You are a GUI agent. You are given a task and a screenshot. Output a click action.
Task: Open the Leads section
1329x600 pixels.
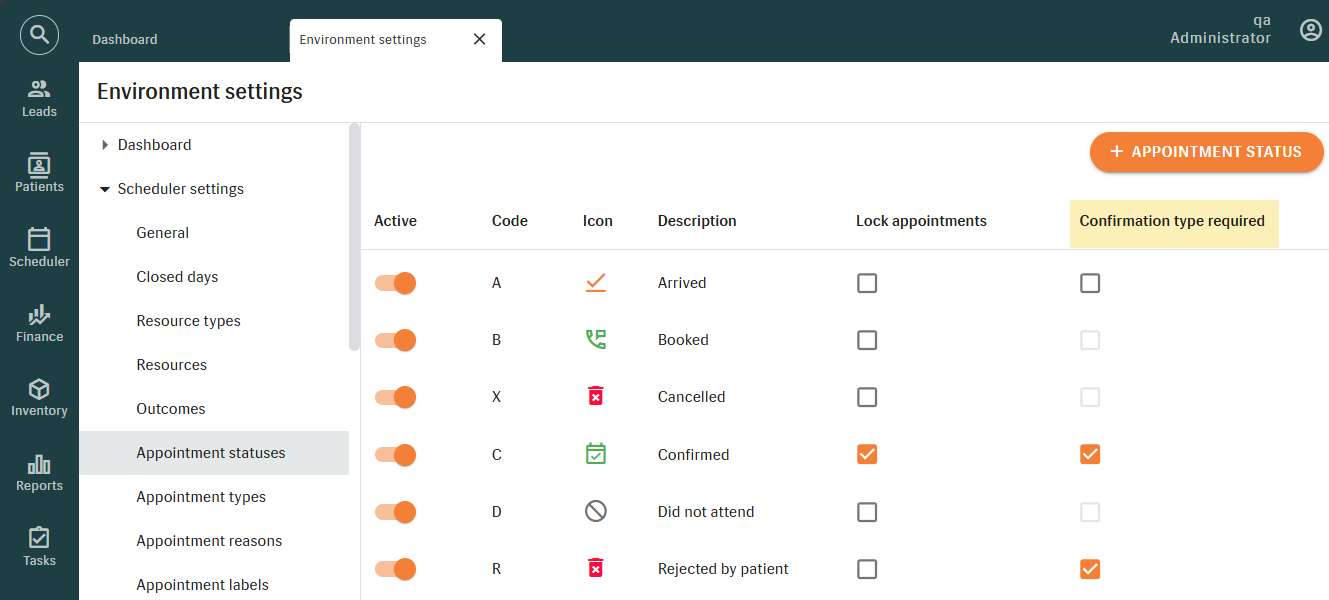click(39, 98)
